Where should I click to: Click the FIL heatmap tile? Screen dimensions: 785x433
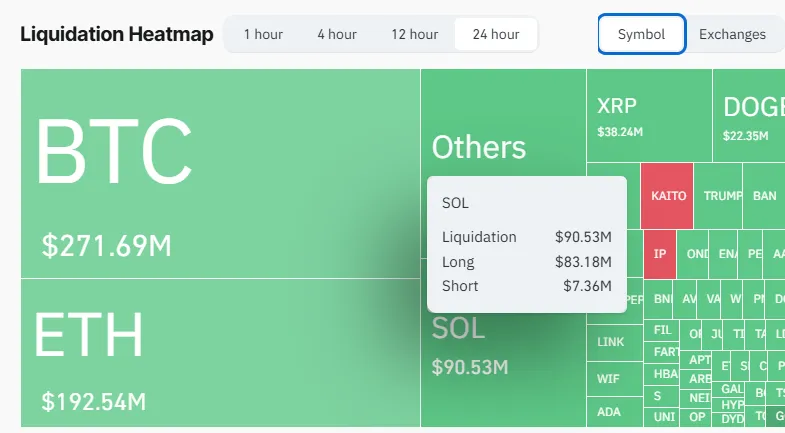663,330
